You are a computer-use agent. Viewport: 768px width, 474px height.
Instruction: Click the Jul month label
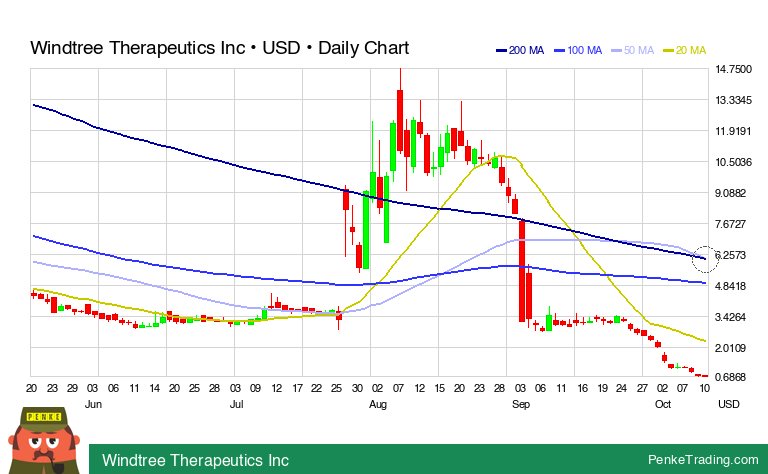tap(237, 404)
